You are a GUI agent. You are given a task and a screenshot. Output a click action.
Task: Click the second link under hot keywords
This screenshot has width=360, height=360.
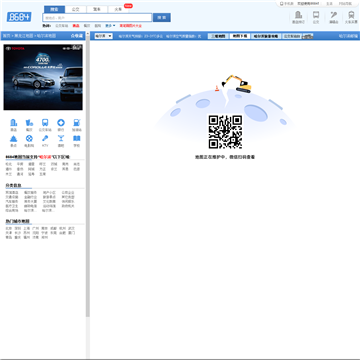click(76, 26)
